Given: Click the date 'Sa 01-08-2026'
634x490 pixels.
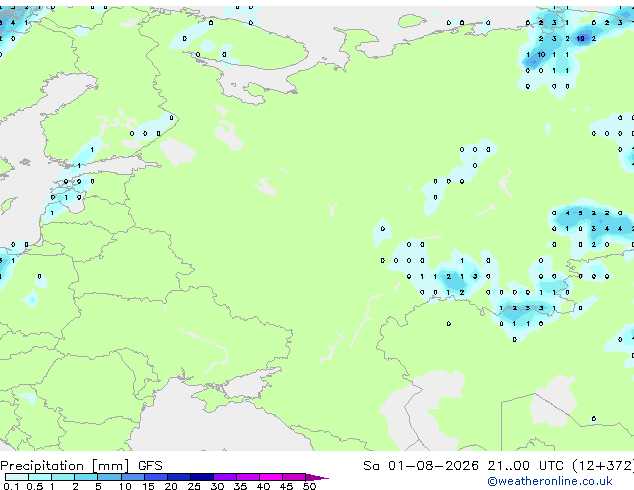Looking at the screenshot, I should point(421,466).
